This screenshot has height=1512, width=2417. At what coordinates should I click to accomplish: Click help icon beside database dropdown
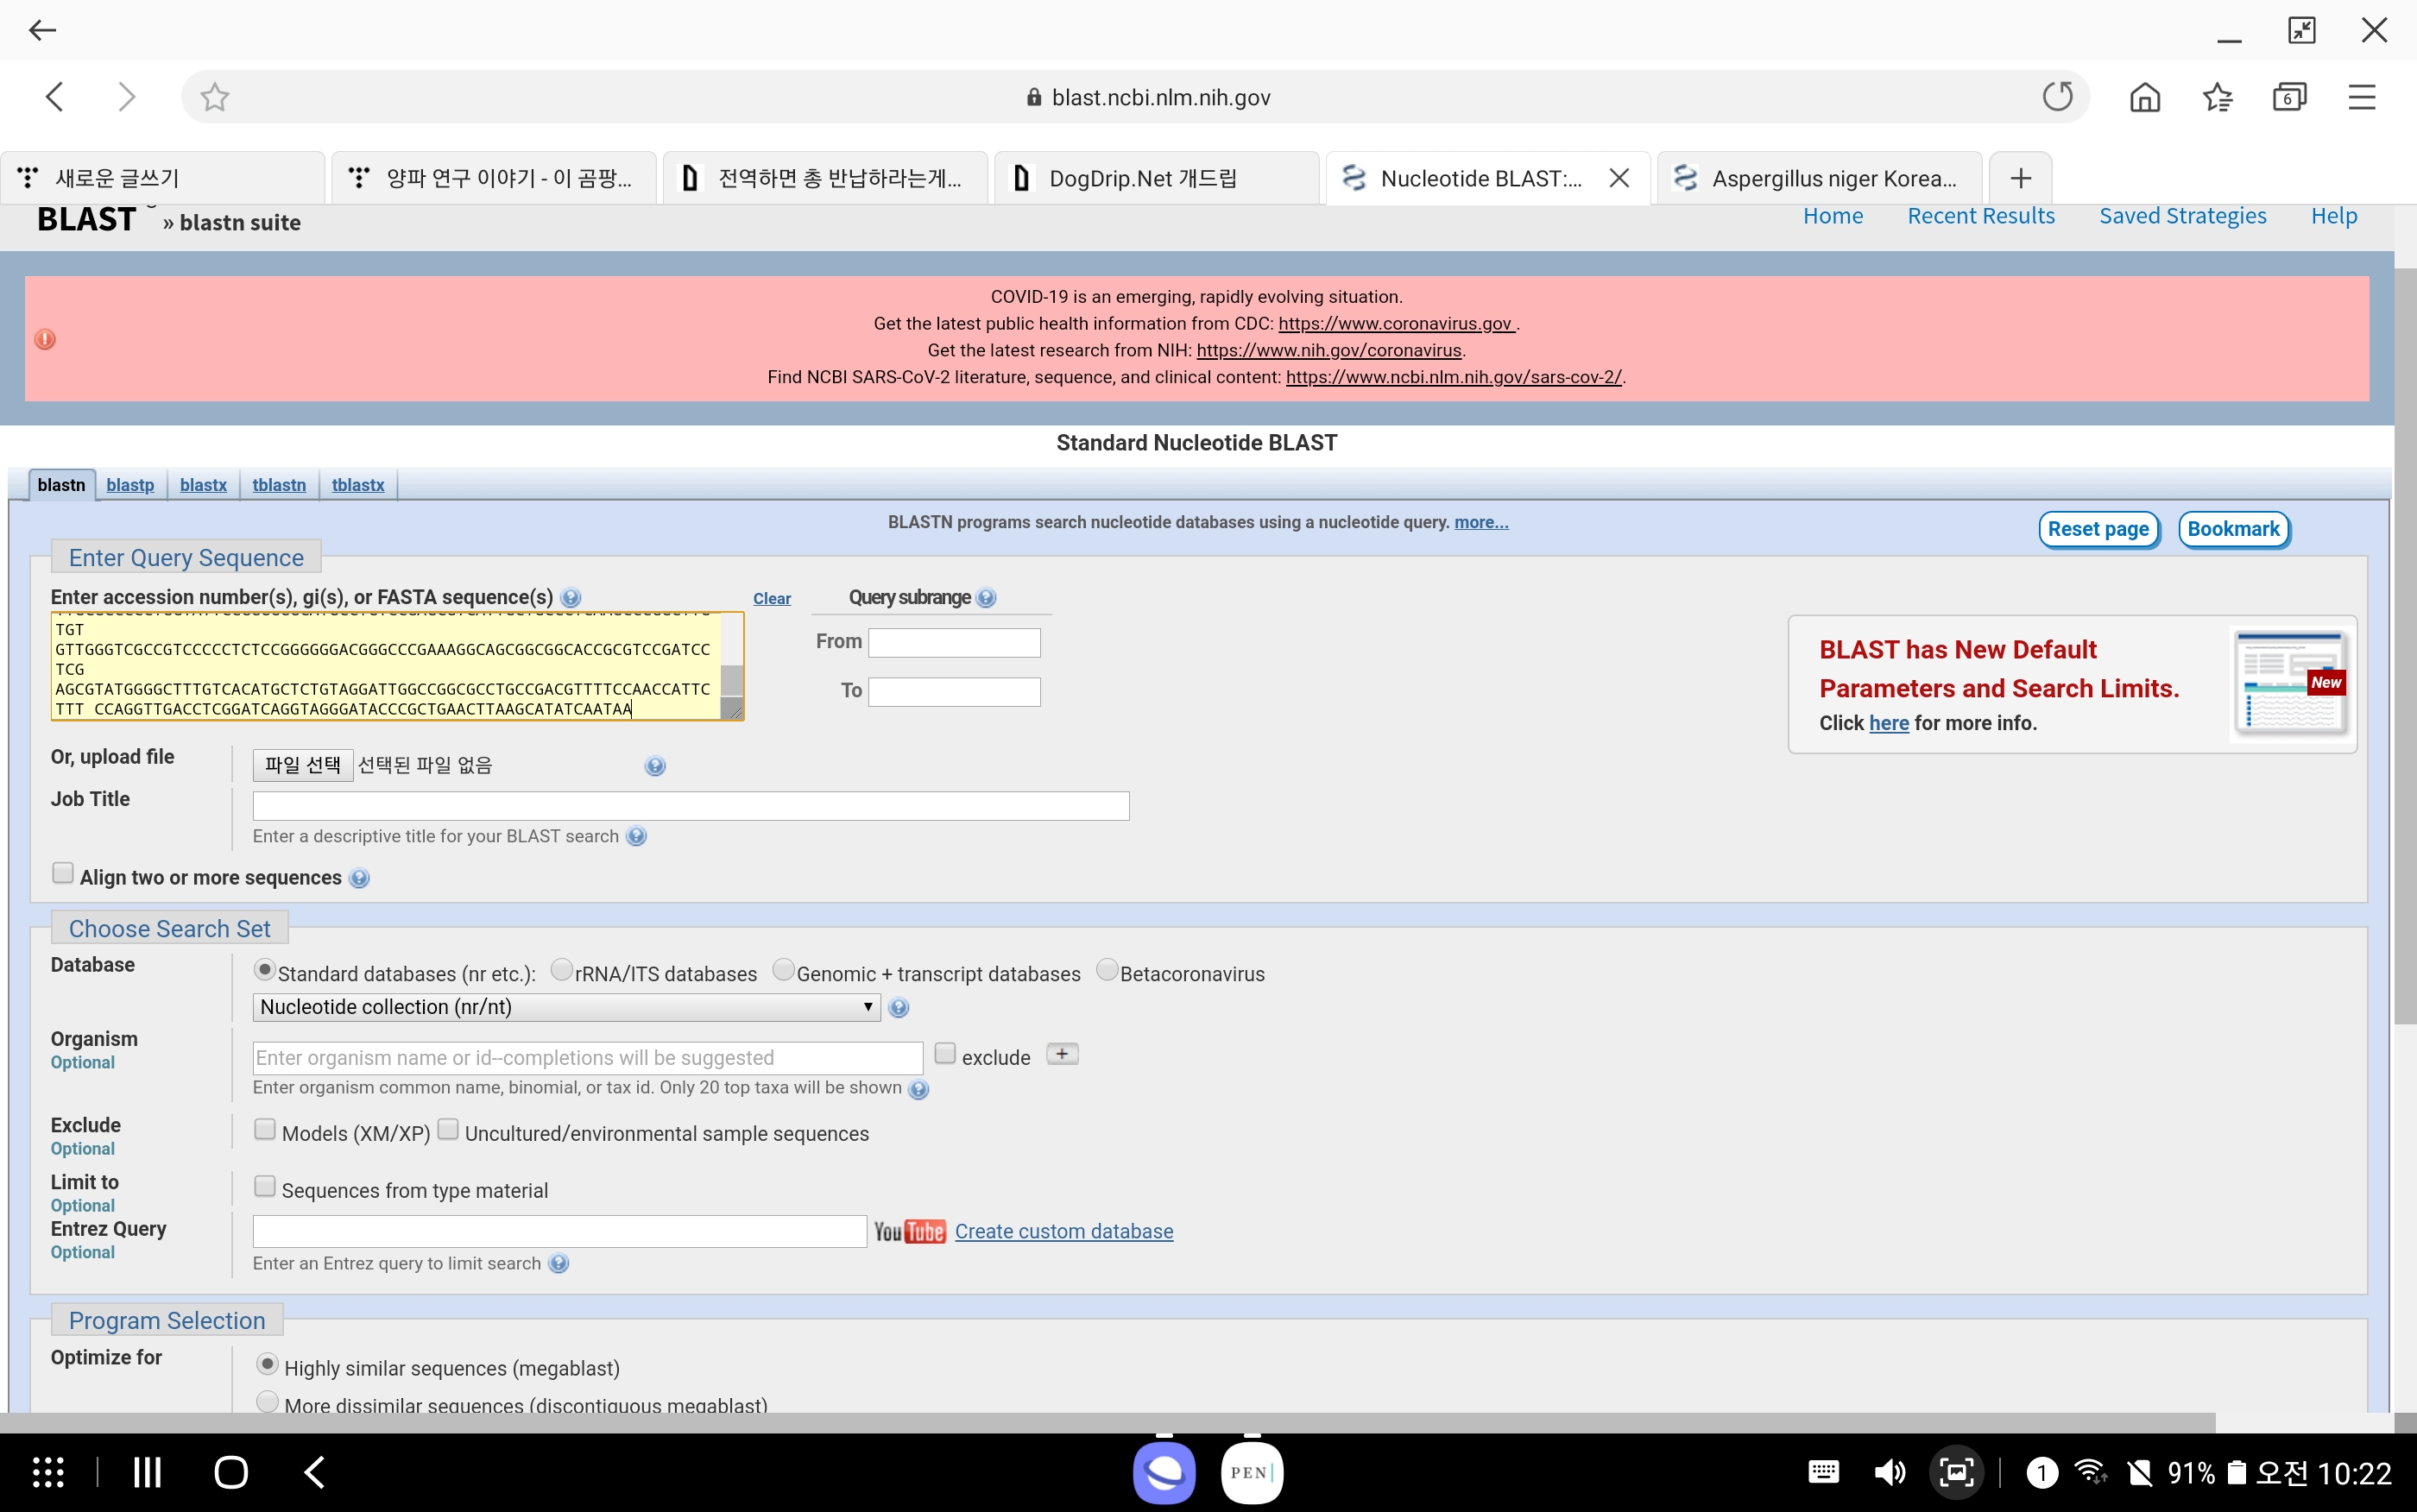click(x=898, y=1008)
